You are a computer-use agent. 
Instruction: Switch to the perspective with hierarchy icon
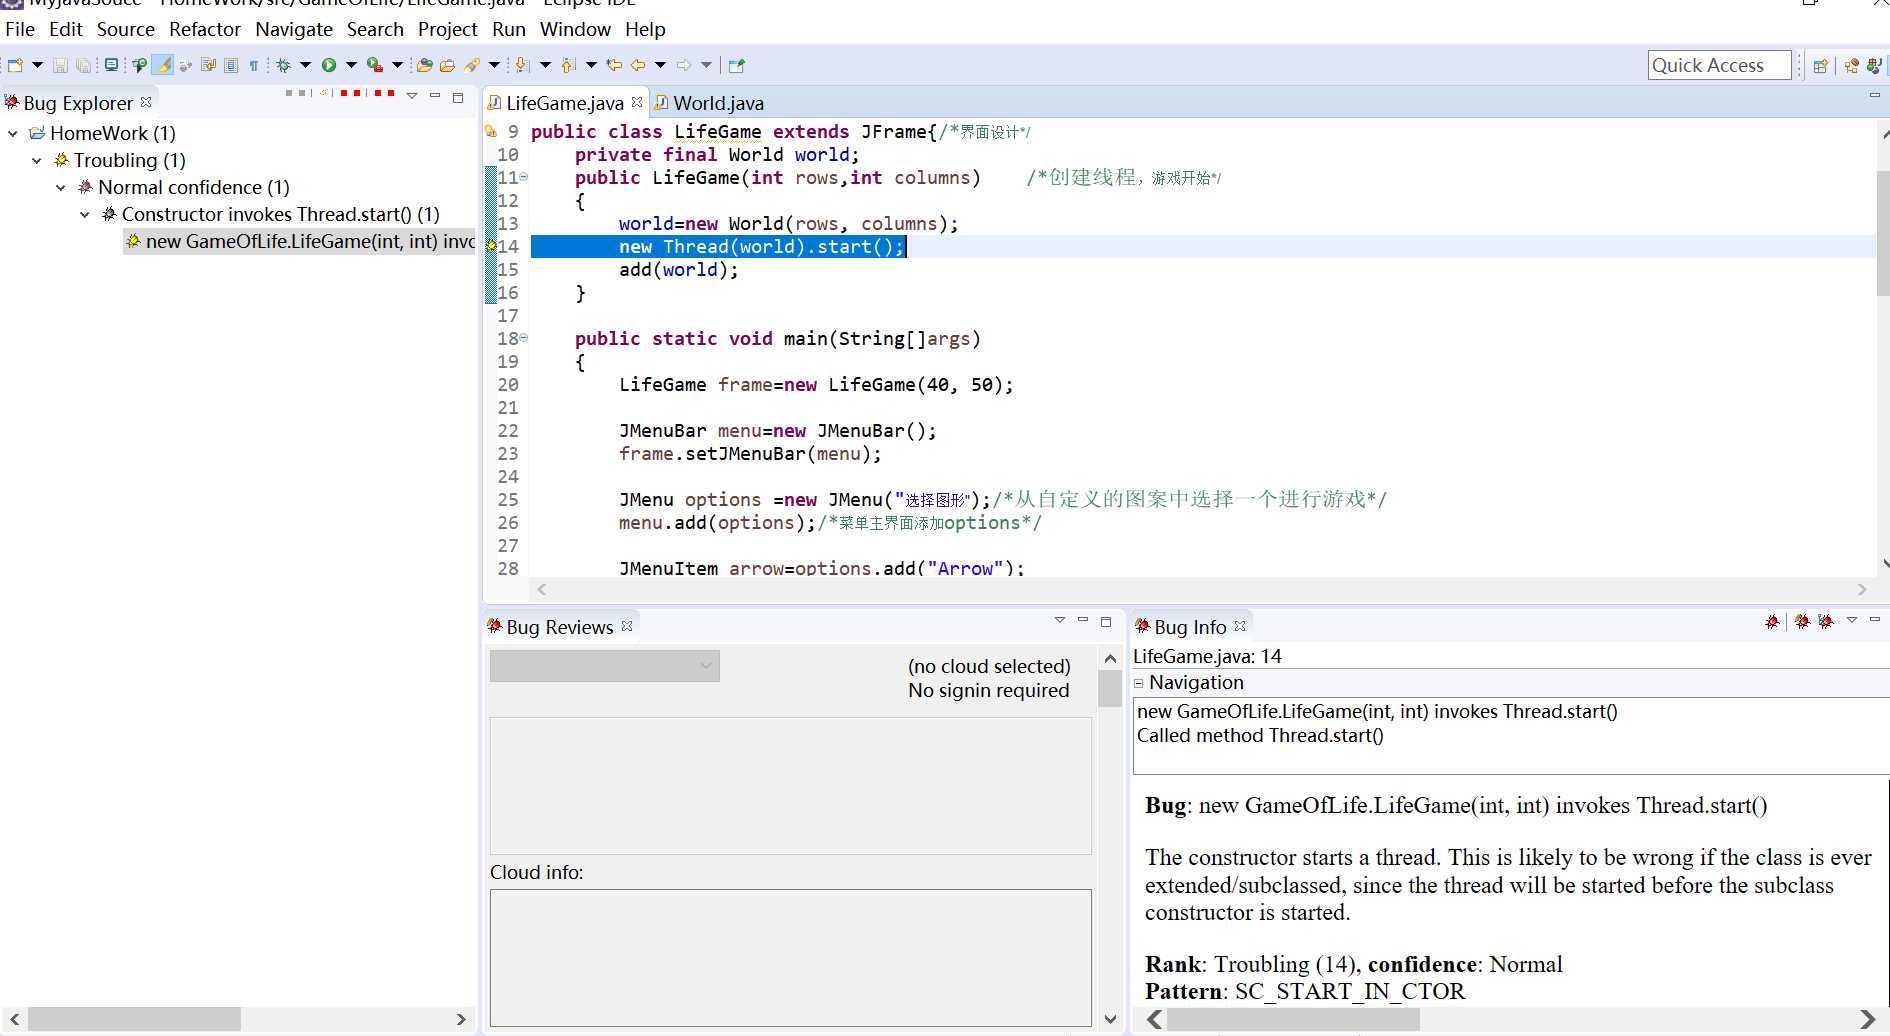pos(1851,65)
